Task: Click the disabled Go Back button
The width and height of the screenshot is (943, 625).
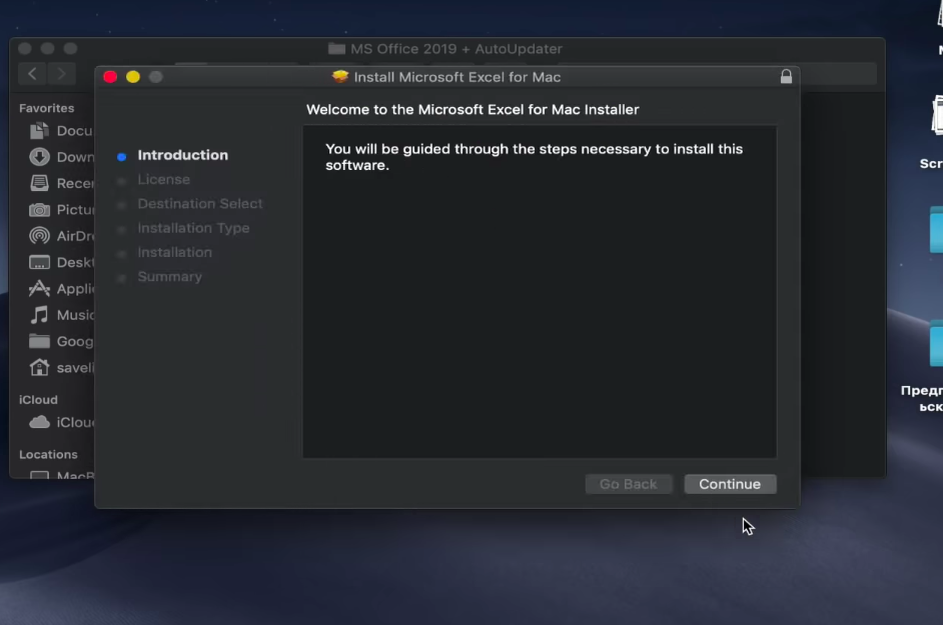Action: [x=628, y=484]
